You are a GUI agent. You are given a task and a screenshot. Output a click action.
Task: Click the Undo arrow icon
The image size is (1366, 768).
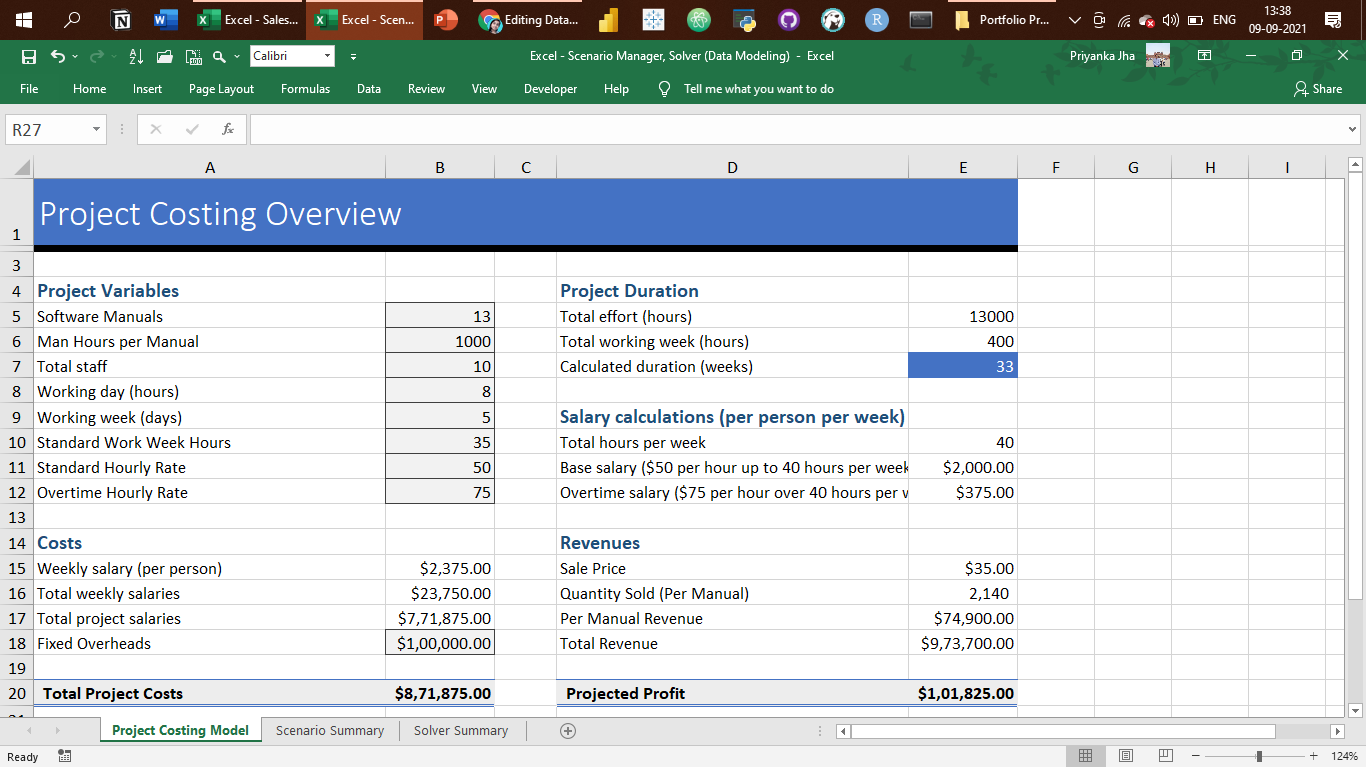[x=58, y=56]
